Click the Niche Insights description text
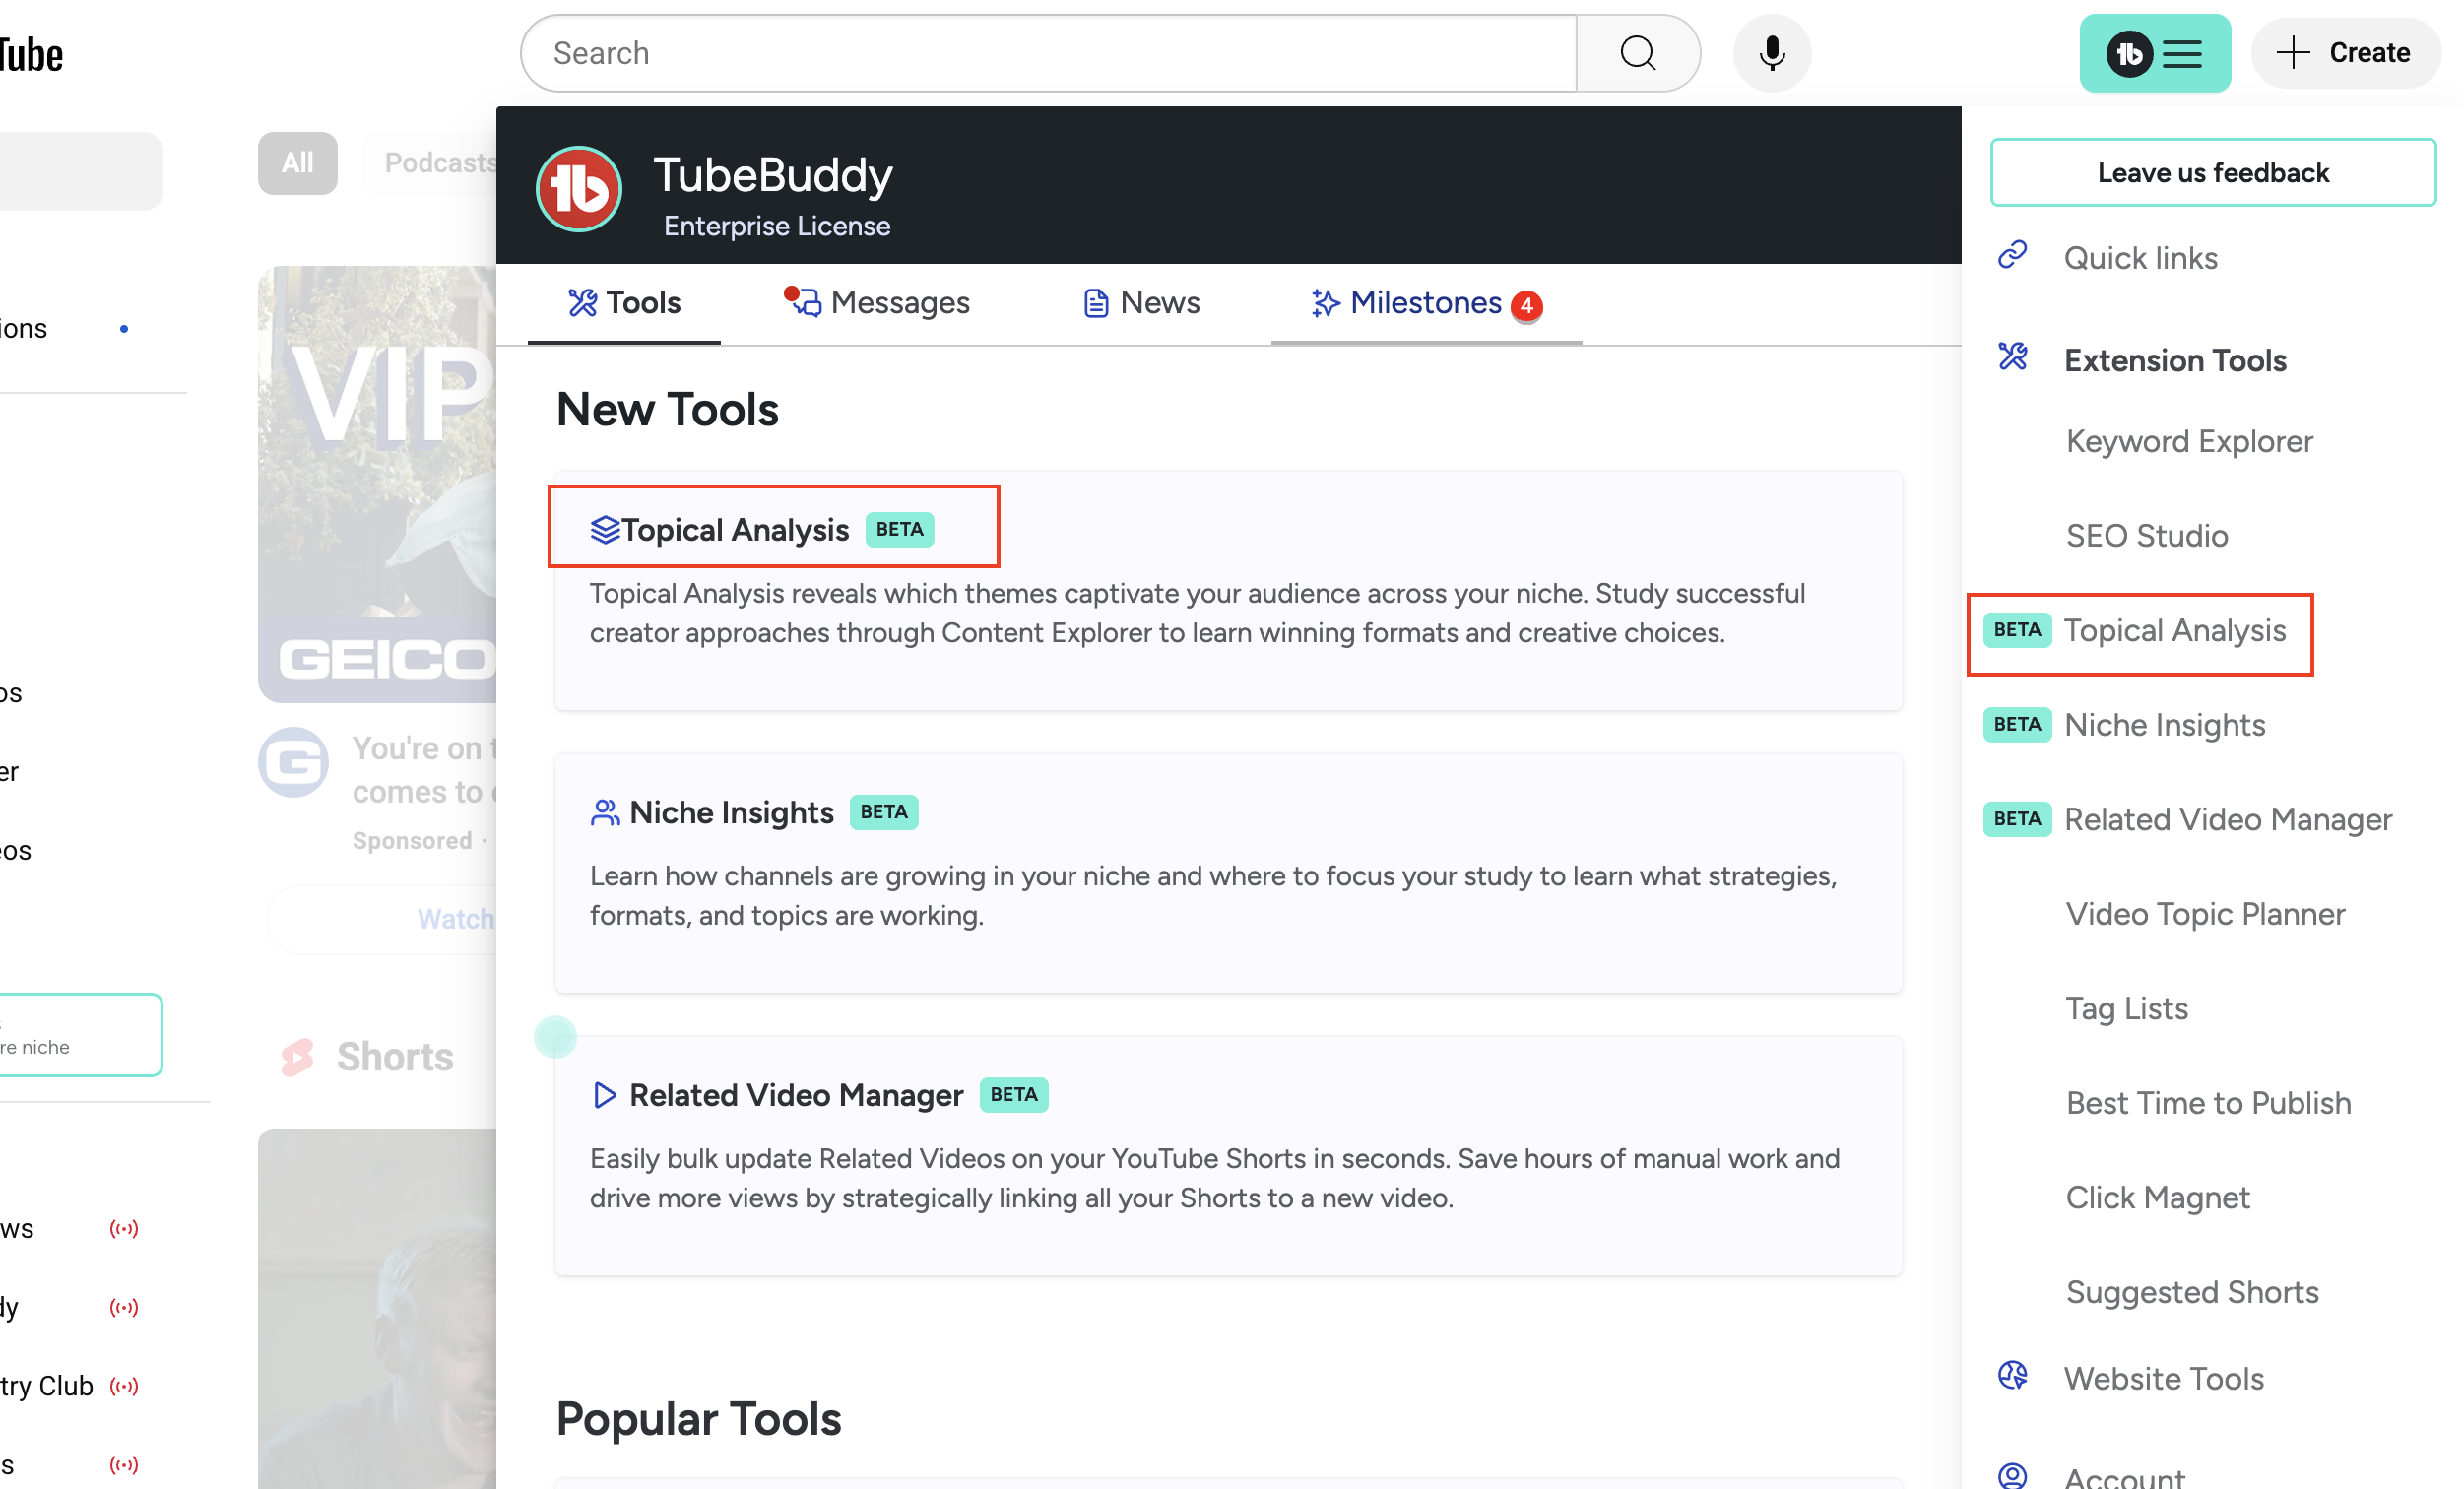2464x1489 pixels. (1213, 896)
